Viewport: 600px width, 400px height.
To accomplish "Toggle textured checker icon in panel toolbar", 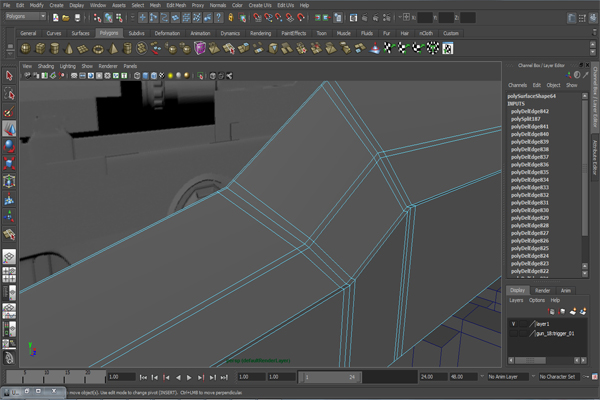I will (162, 76).
